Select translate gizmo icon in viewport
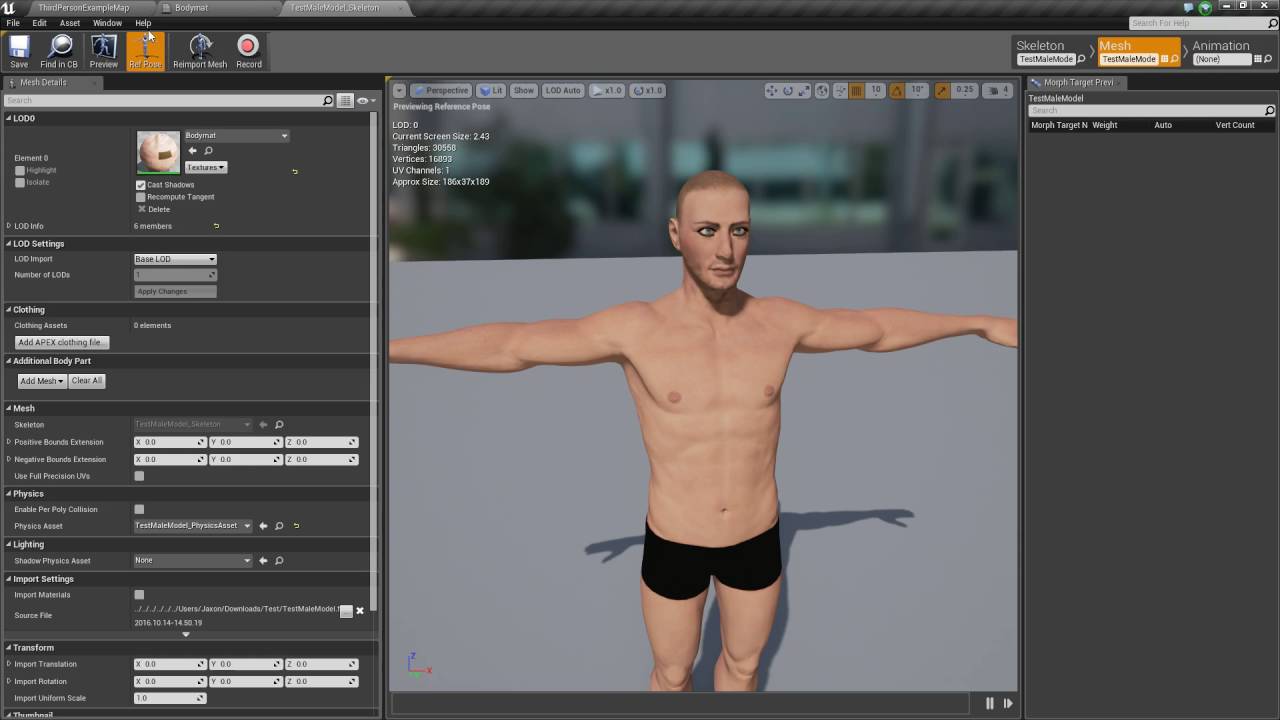The height and width of the screenshot is (720, 1280). (x=771, y=90)
